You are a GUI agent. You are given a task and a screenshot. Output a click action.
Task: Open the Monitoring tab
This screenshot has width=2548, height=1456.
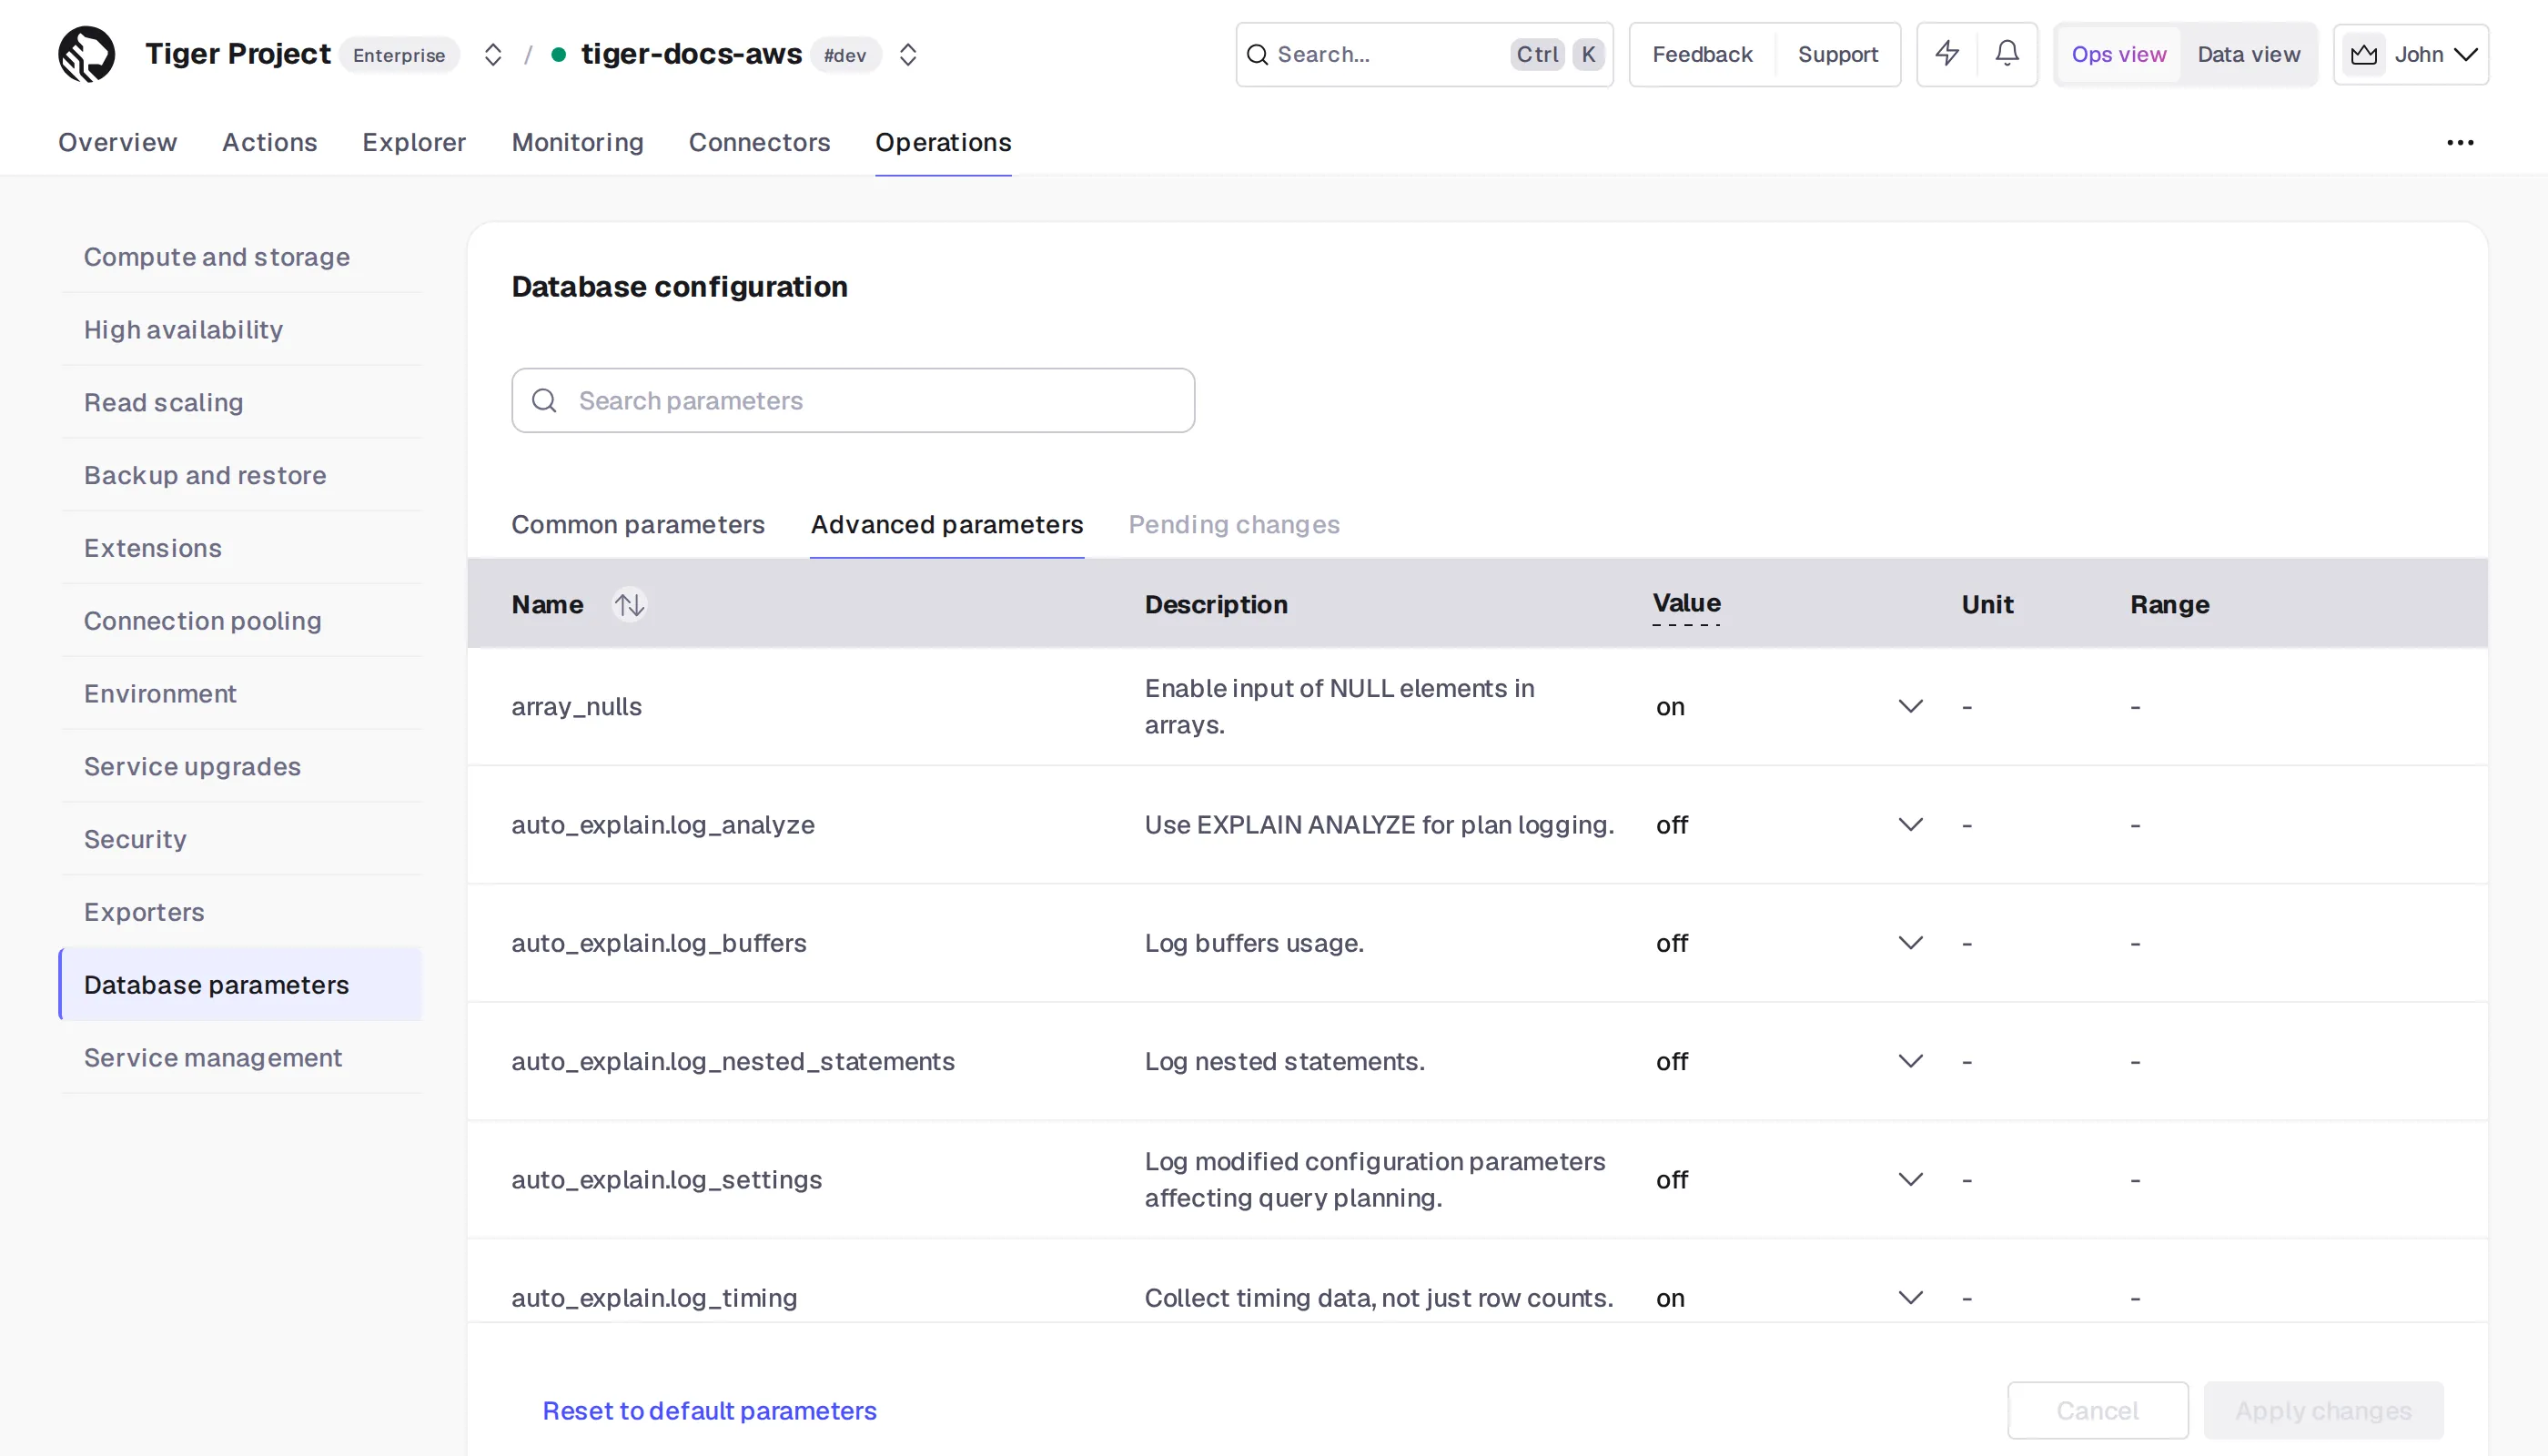pos(577,143)
